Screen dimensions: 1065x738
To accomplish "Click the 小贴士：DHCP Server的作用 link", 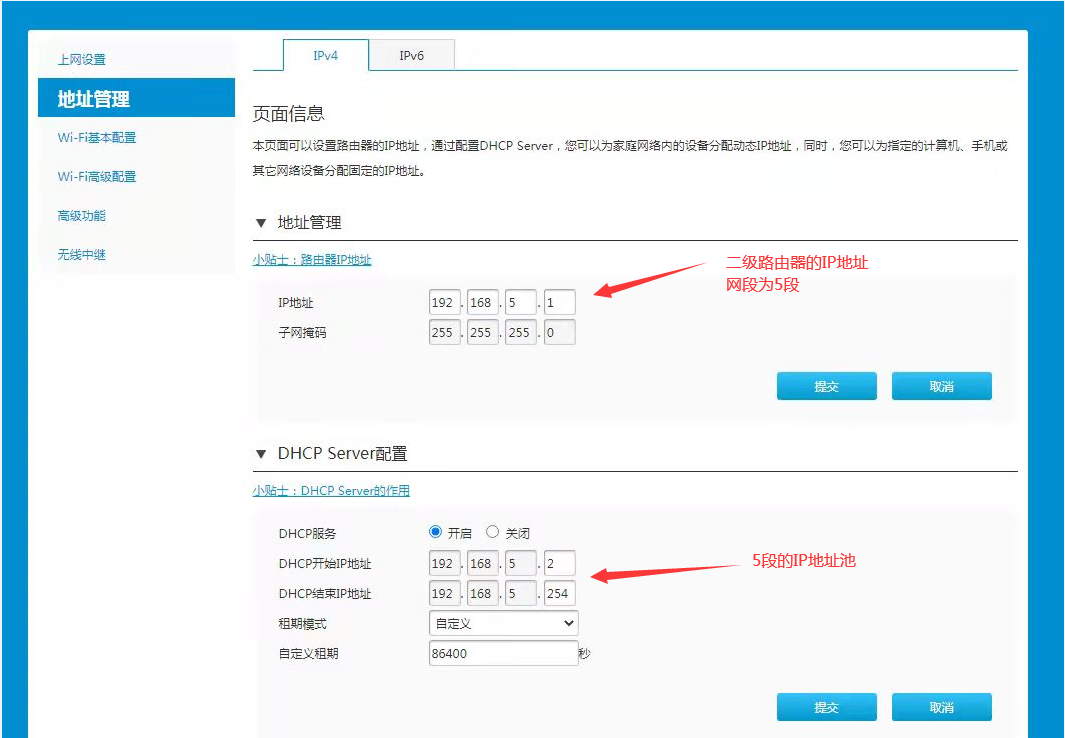I will [331, 491].
